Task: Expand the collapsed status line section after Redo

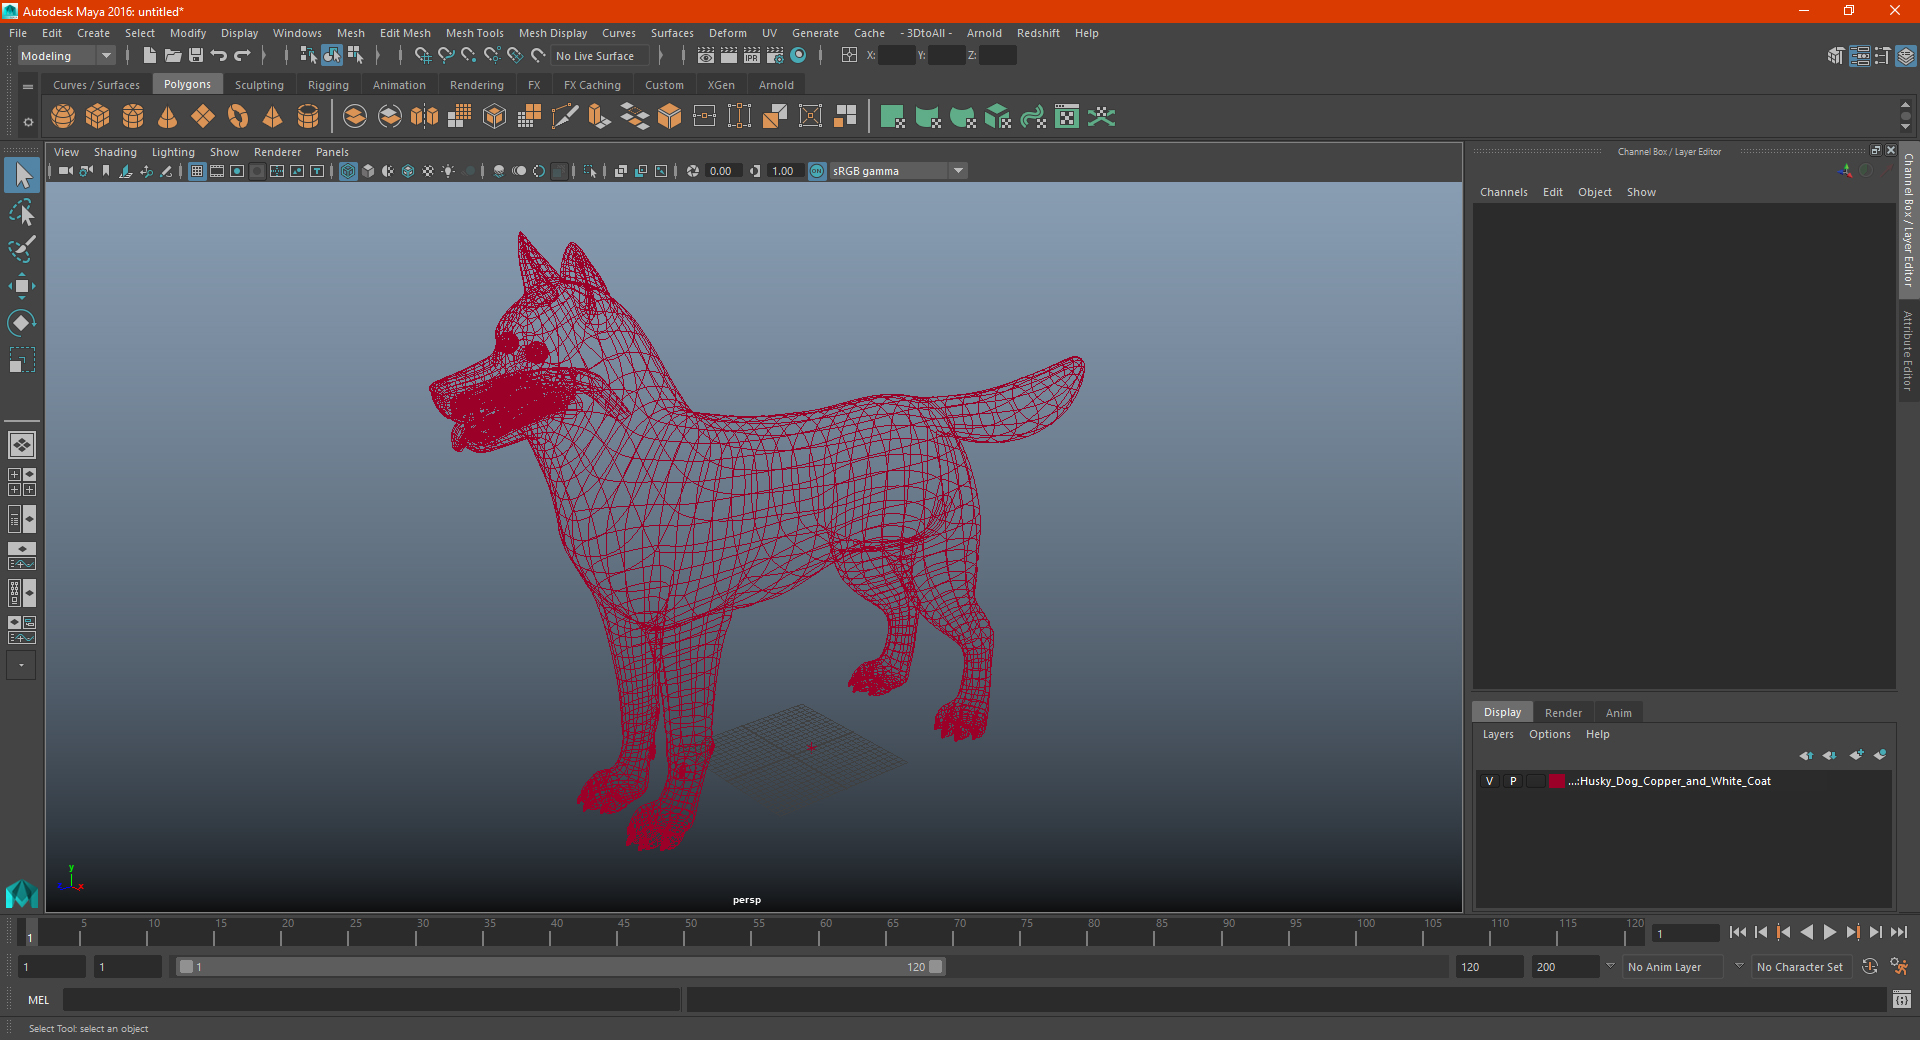Action: coord(264,56)
